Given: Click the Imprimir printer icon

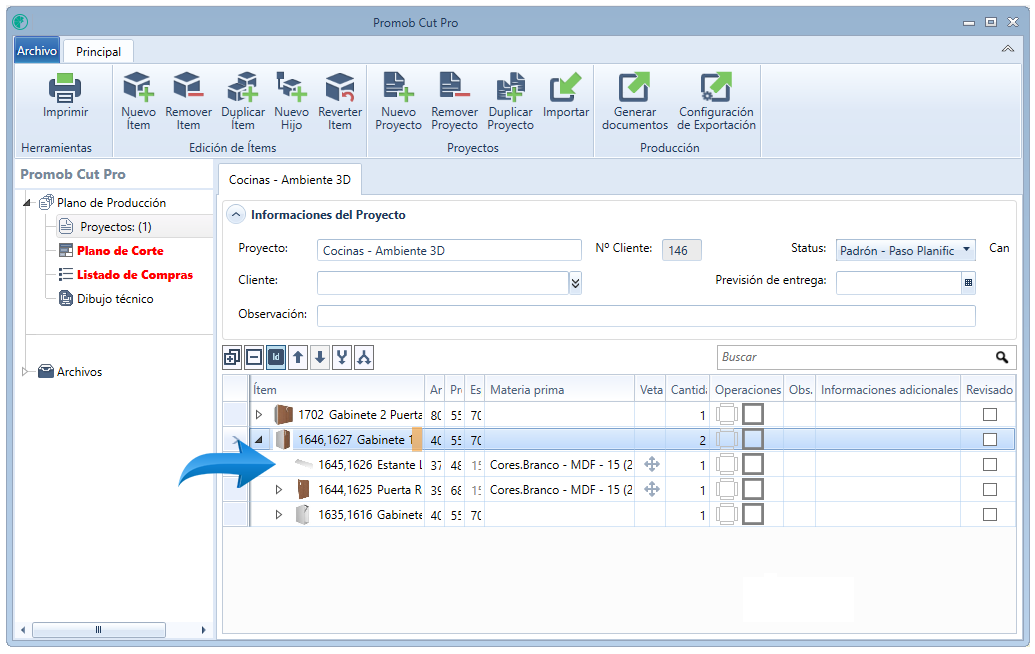Looking at the screenshot, I should pyautogui.click(x=65, y=88).
